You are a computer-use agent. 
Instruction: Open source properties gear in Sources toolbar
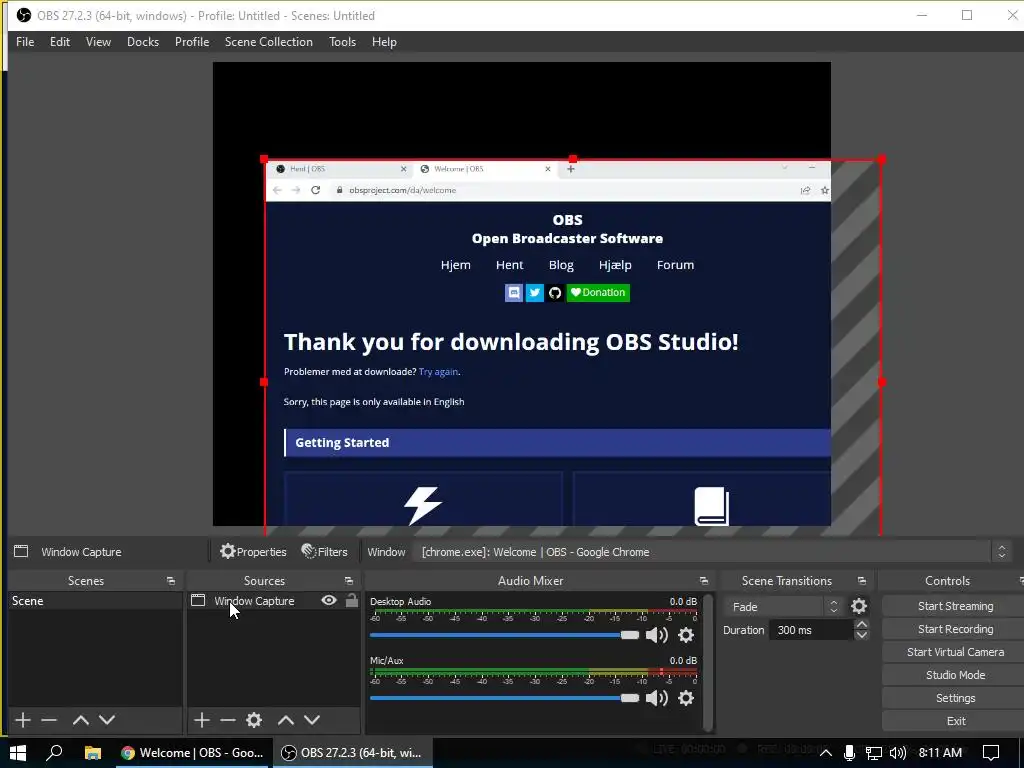pyautogui.click(x=254, y=720)
